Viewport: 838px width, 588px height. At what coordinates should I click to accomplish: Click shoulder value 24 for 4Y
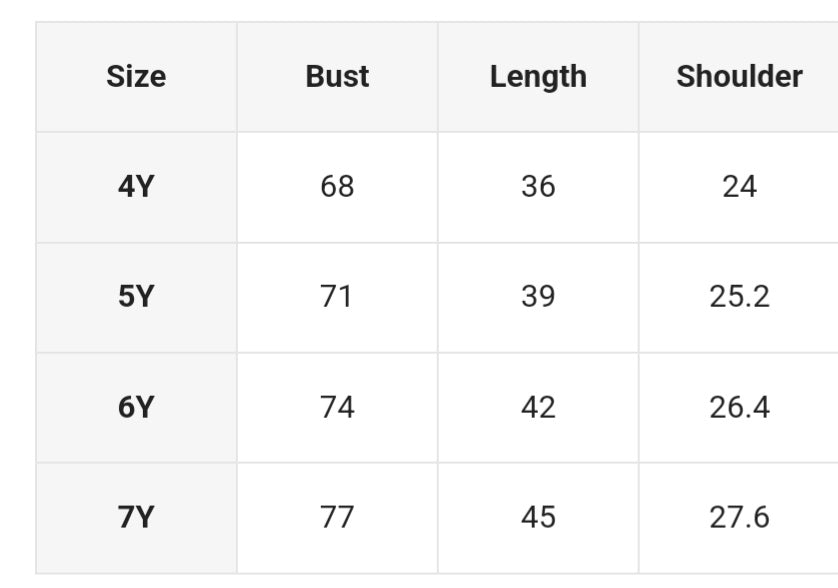(x=739, y=187)
